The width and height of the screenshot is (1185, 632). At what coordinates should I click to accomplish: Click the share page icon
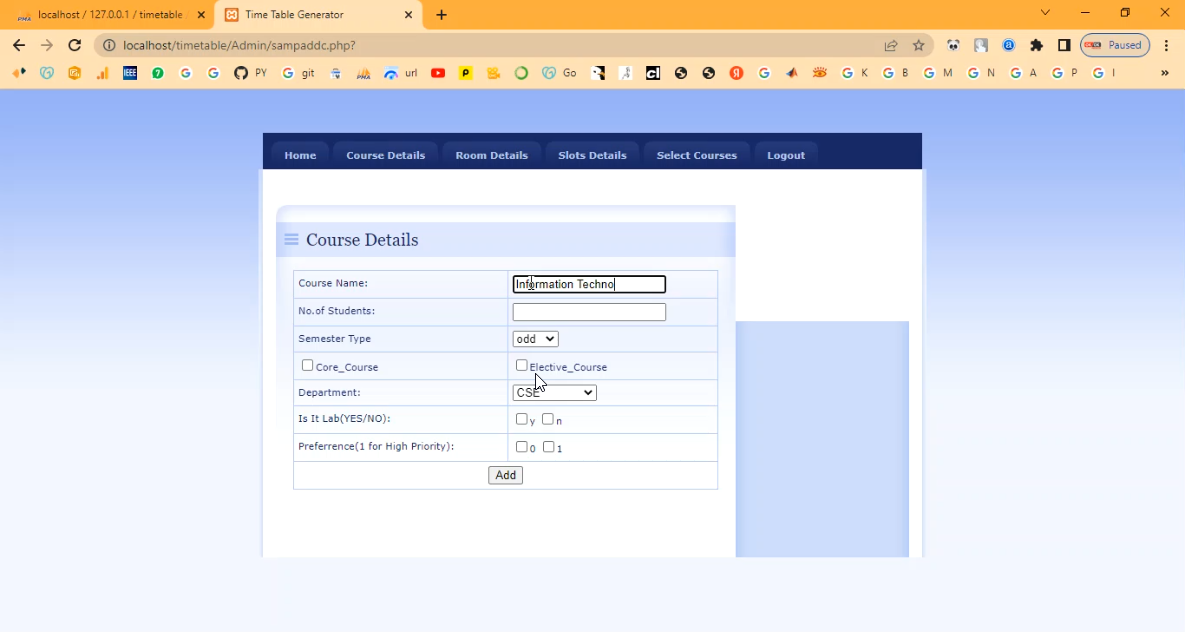point(890,45)
